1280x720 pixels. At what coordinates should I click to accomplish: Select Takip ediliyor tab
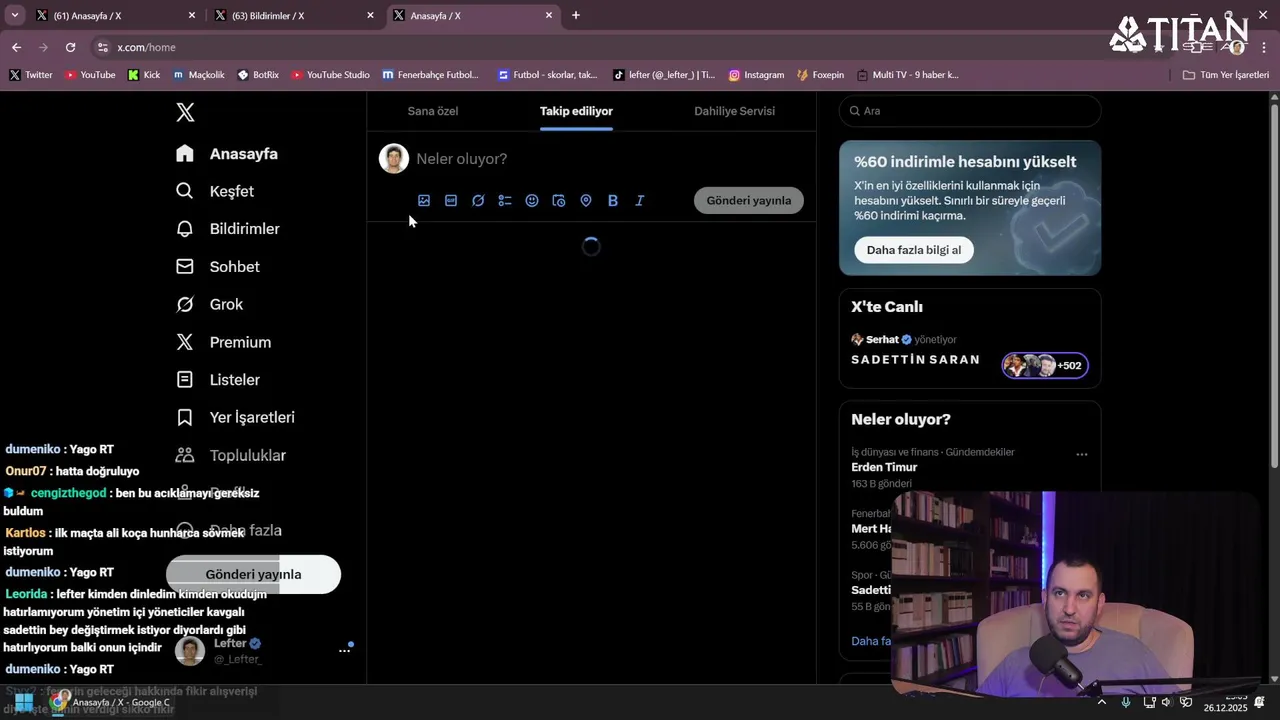click(576, 111)
